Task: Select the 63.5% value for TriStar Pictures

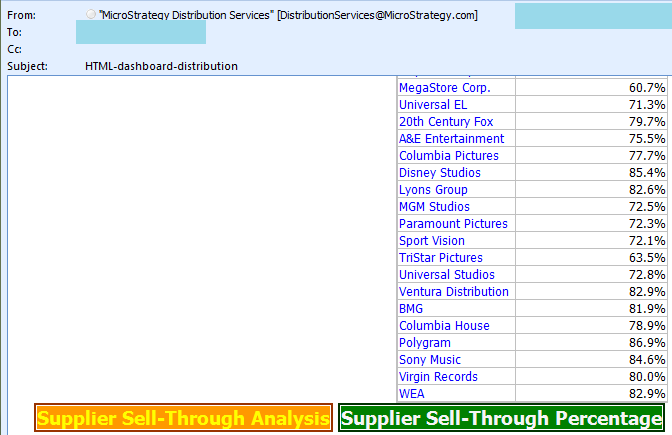Action: (647, 258)
